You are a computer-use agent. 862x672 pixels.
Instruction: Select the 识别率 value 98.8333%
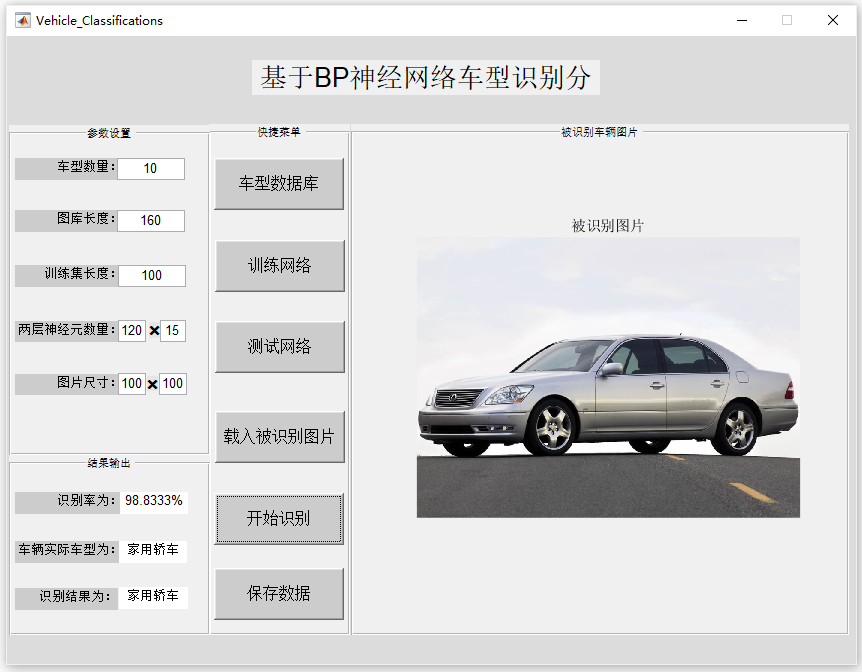(x=153, y=501)
